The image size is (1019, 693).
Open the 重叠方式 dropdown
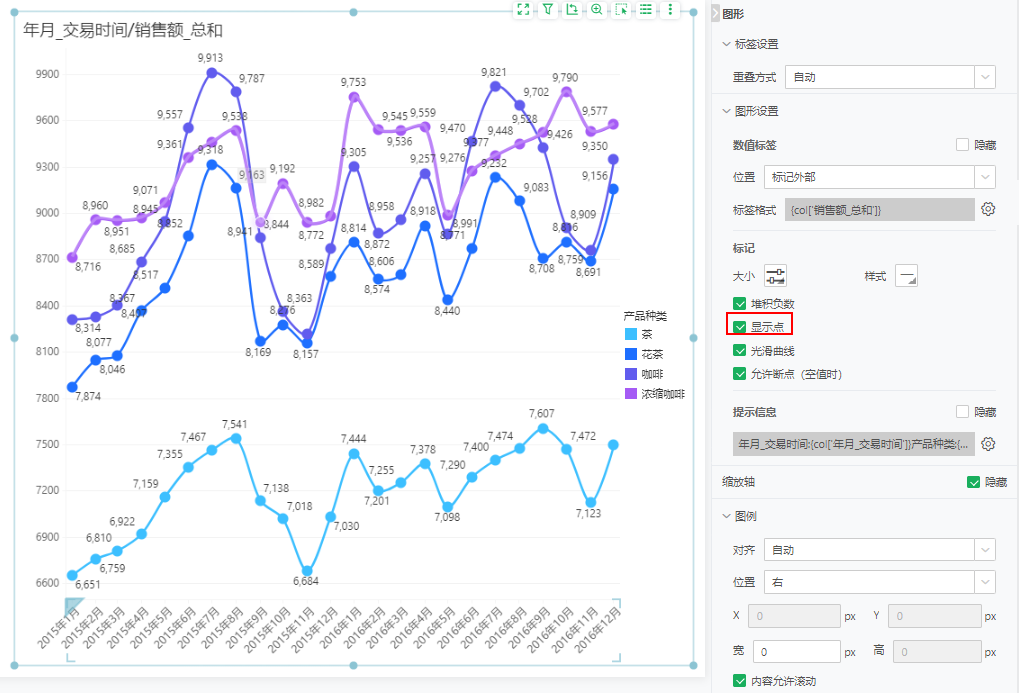[890, 77]
